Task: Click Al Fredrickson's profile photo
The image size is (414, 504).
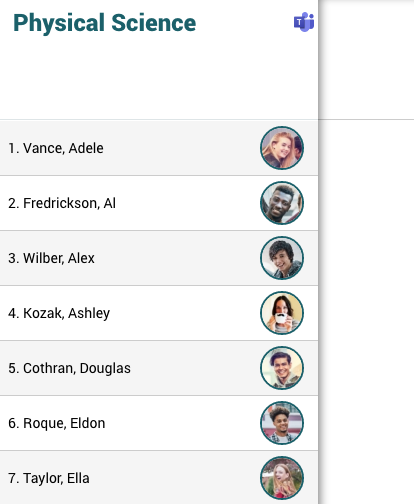Action: (x=282, y=203)
